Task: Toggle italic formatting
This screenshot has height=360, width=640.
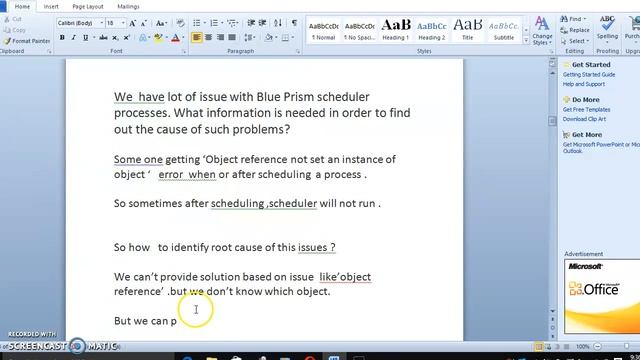Action: 73,38
